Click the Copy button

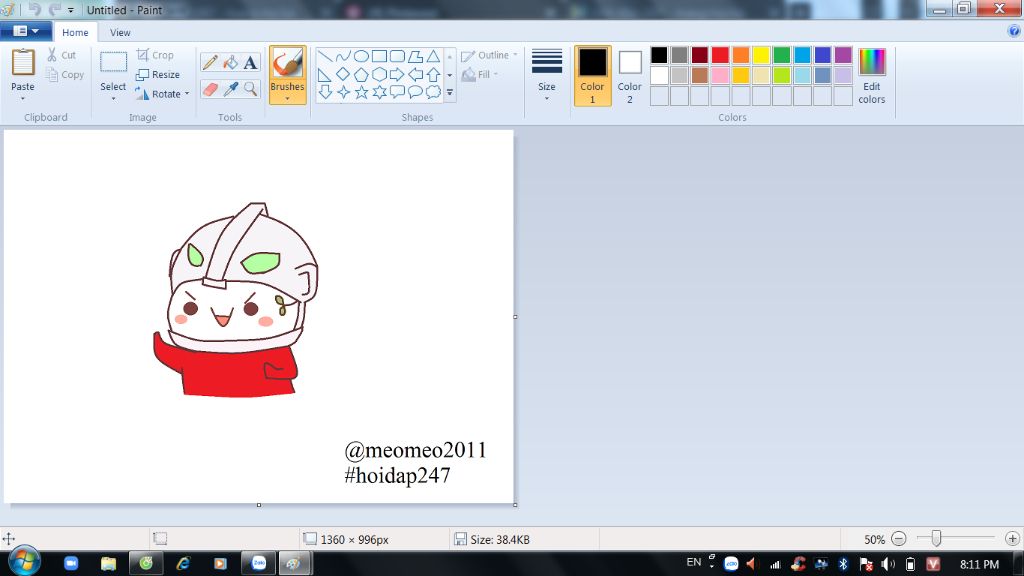pyautogui.click(x=65, y=75)
